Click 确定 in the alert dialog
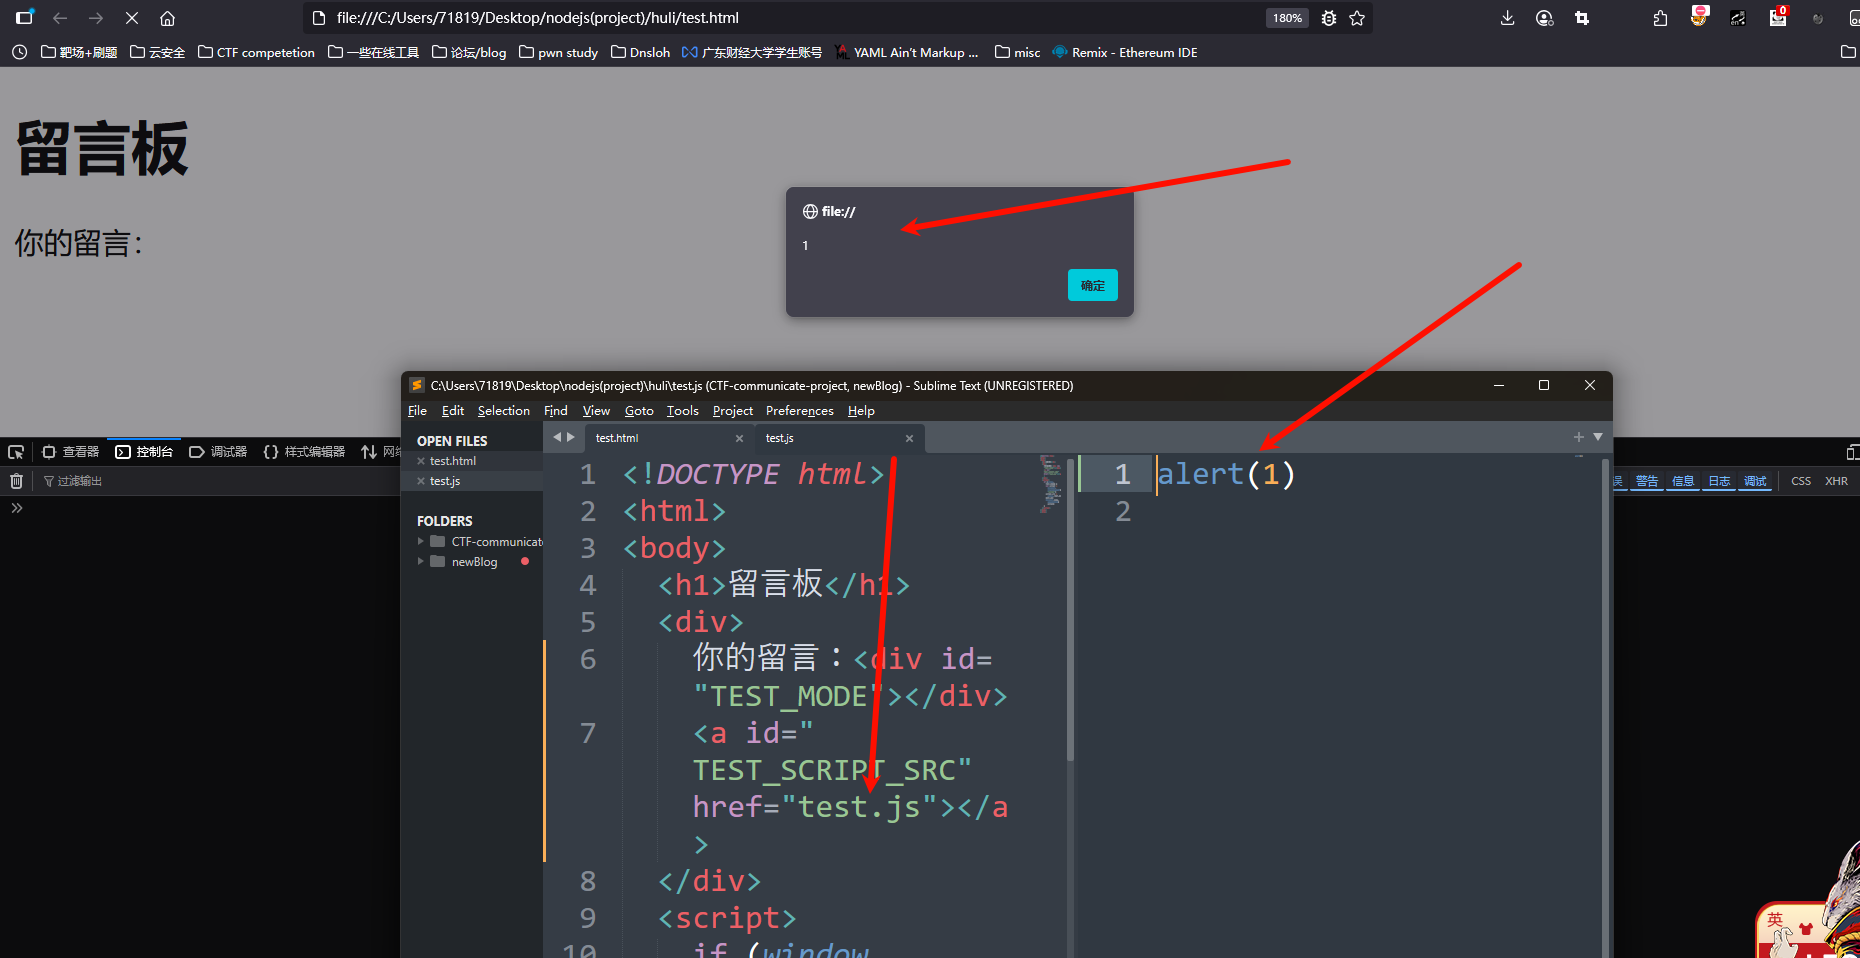1860x958 pixels. [x=1092, y=285]
